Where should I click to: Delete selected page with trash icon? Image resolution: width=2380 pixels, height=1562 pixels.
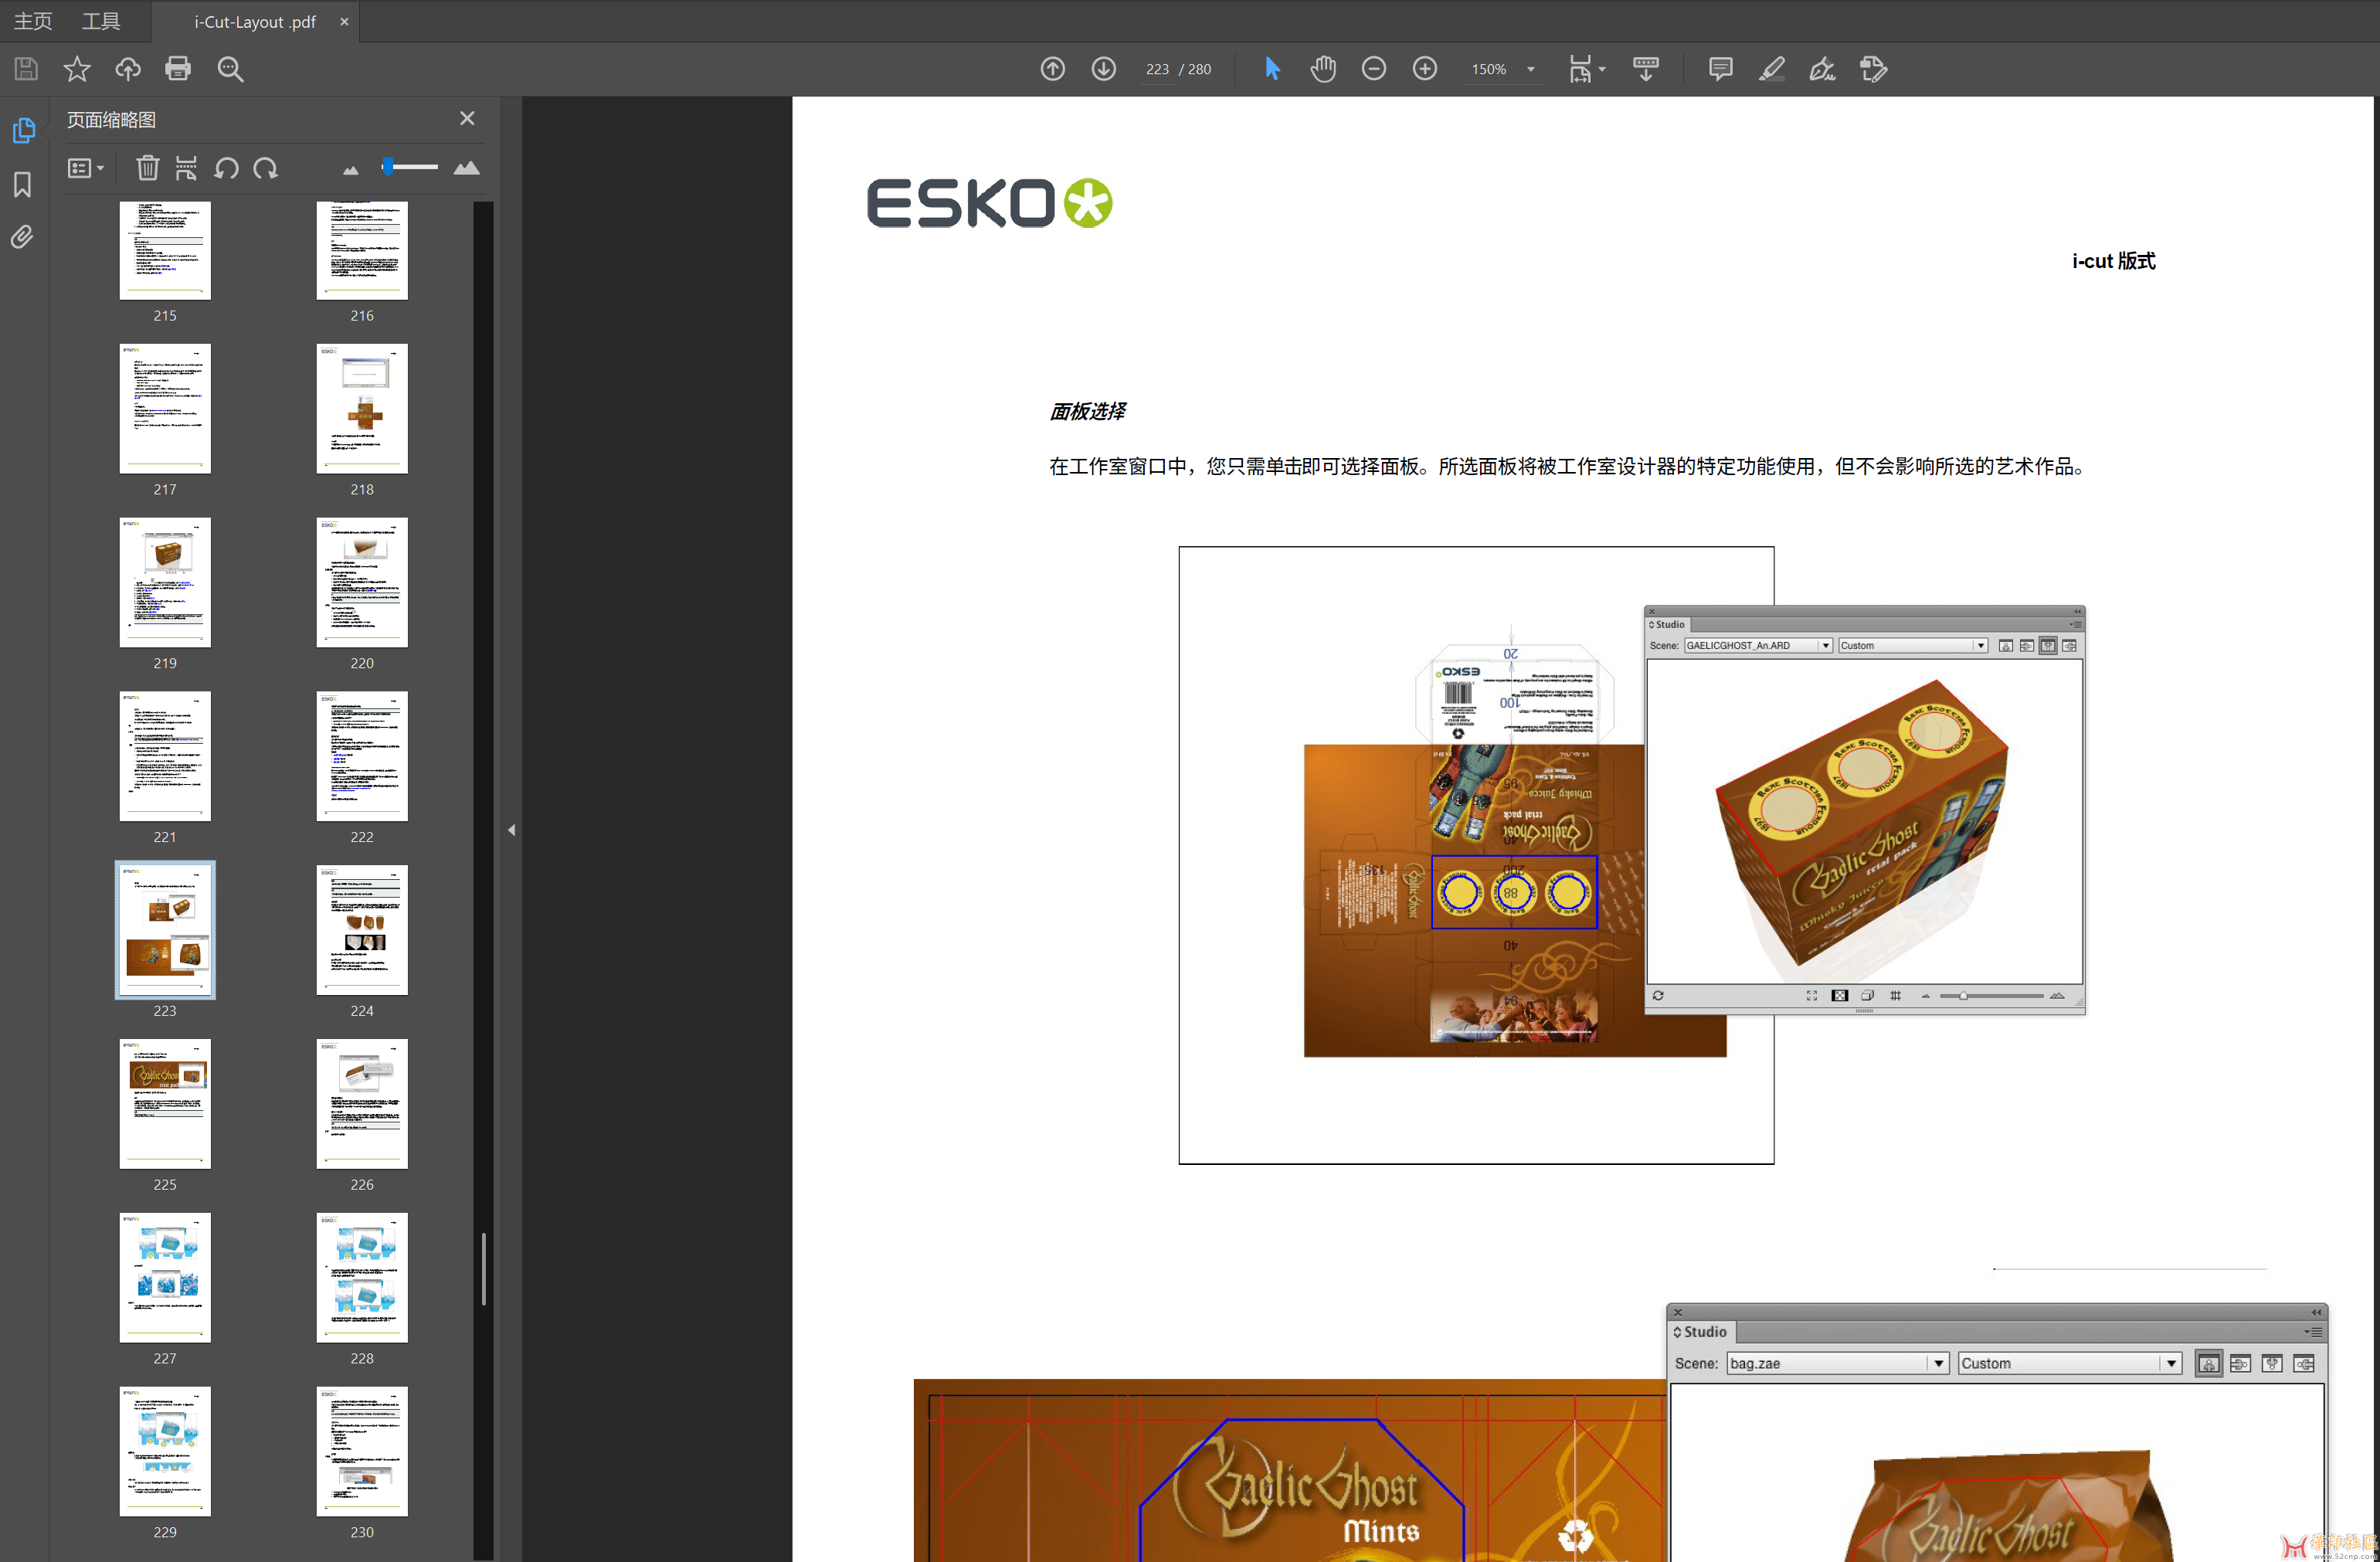(147, 168)
